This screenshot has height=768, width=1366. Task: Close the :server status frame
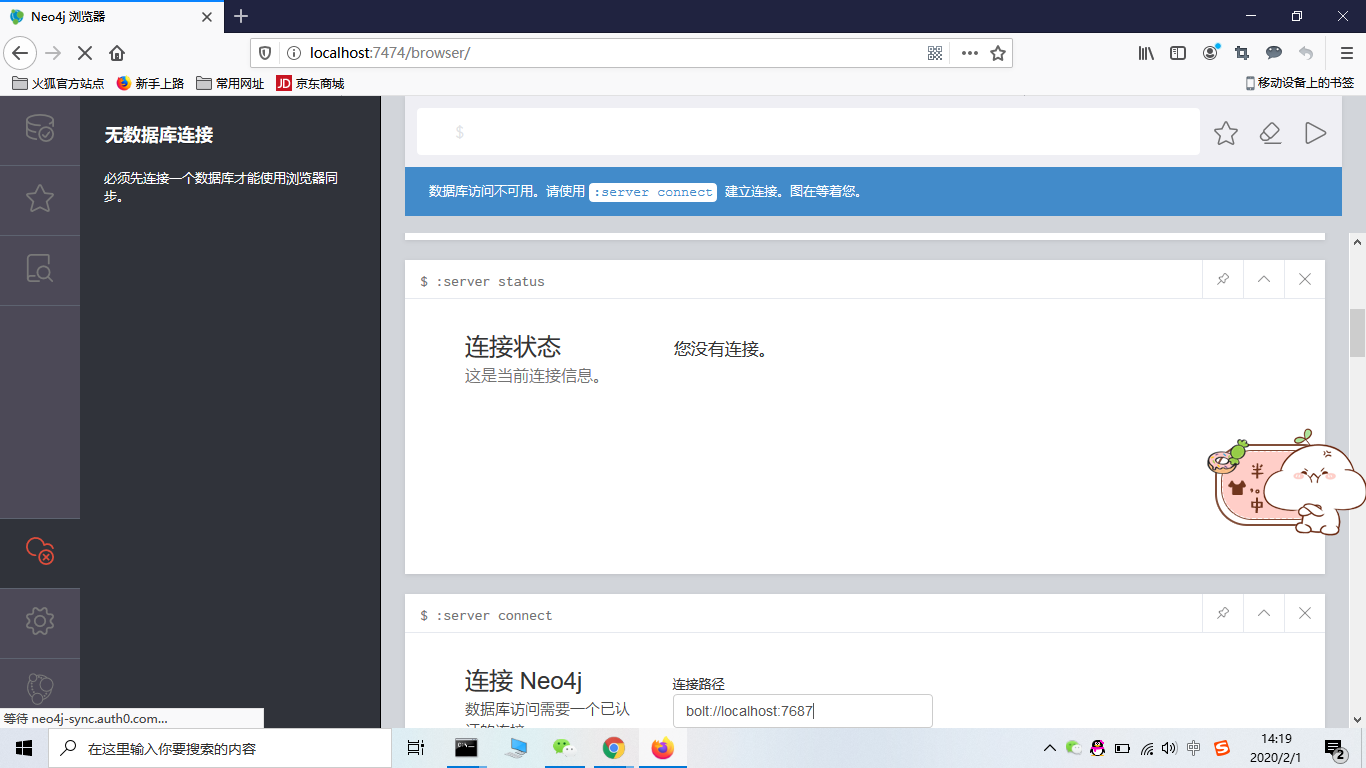pyautogui.click(x=1305, y=280)
